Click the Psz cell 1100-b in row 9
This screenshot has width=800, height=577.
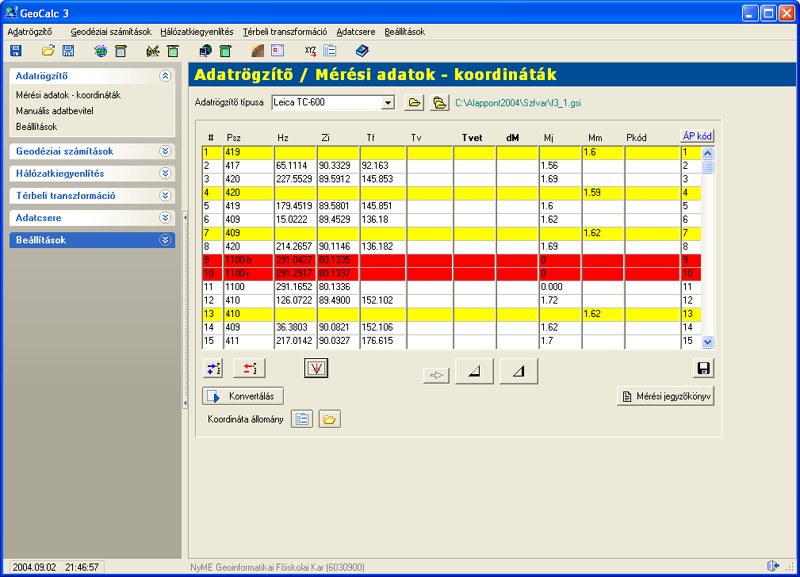point(248,260)
